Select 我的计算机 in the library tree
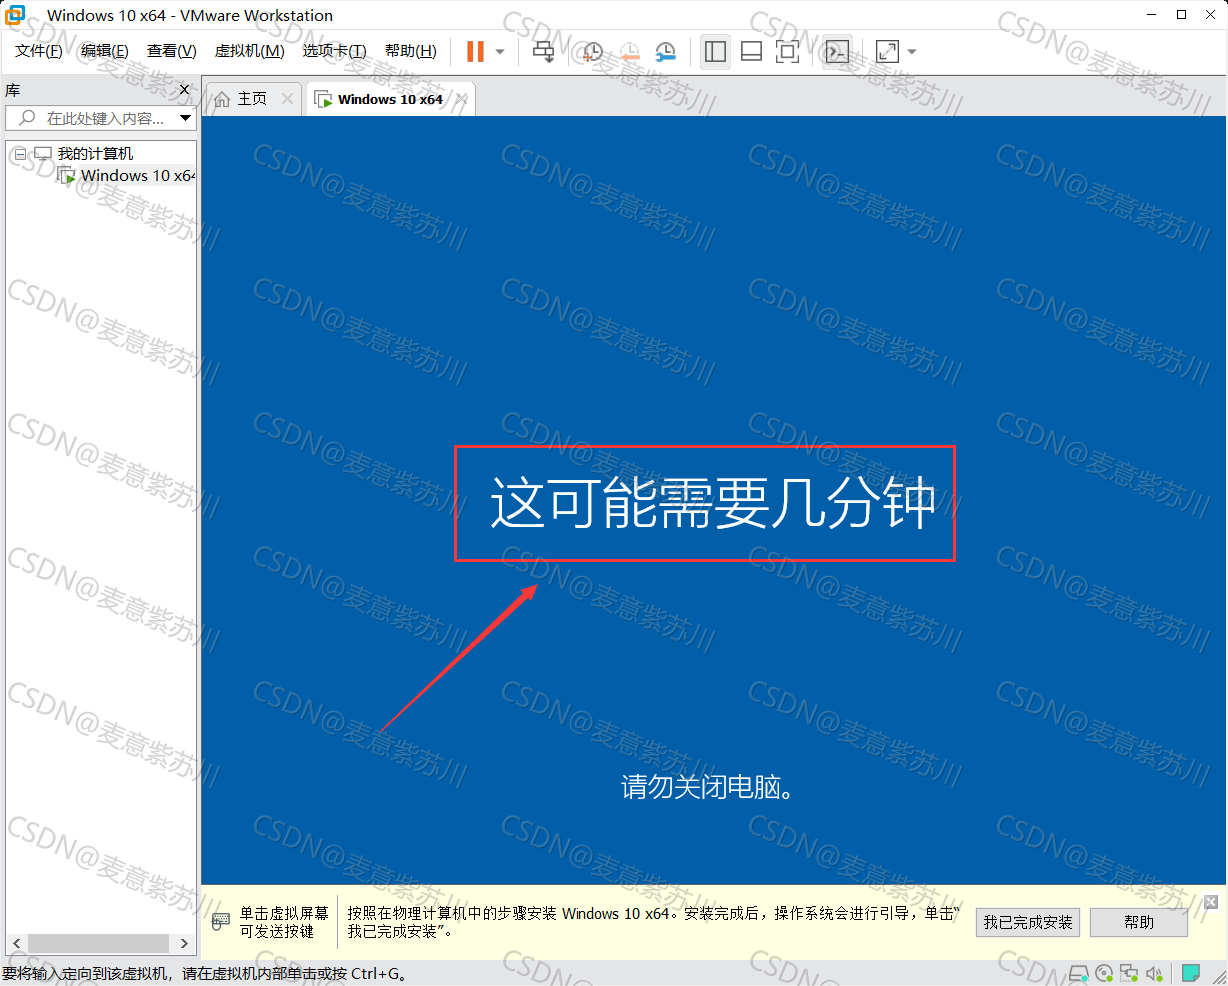 (95, 153)
